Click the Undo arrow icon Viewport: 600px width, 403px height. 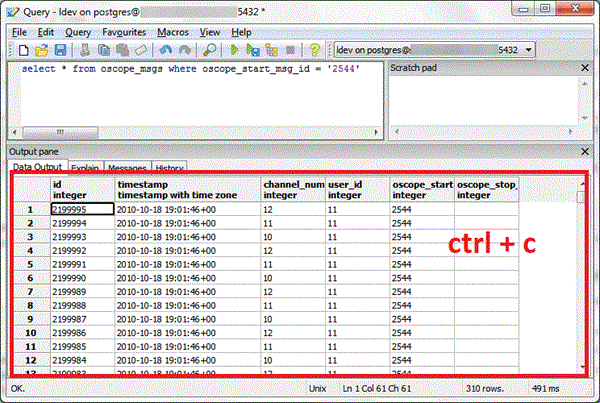pos(165,49)
